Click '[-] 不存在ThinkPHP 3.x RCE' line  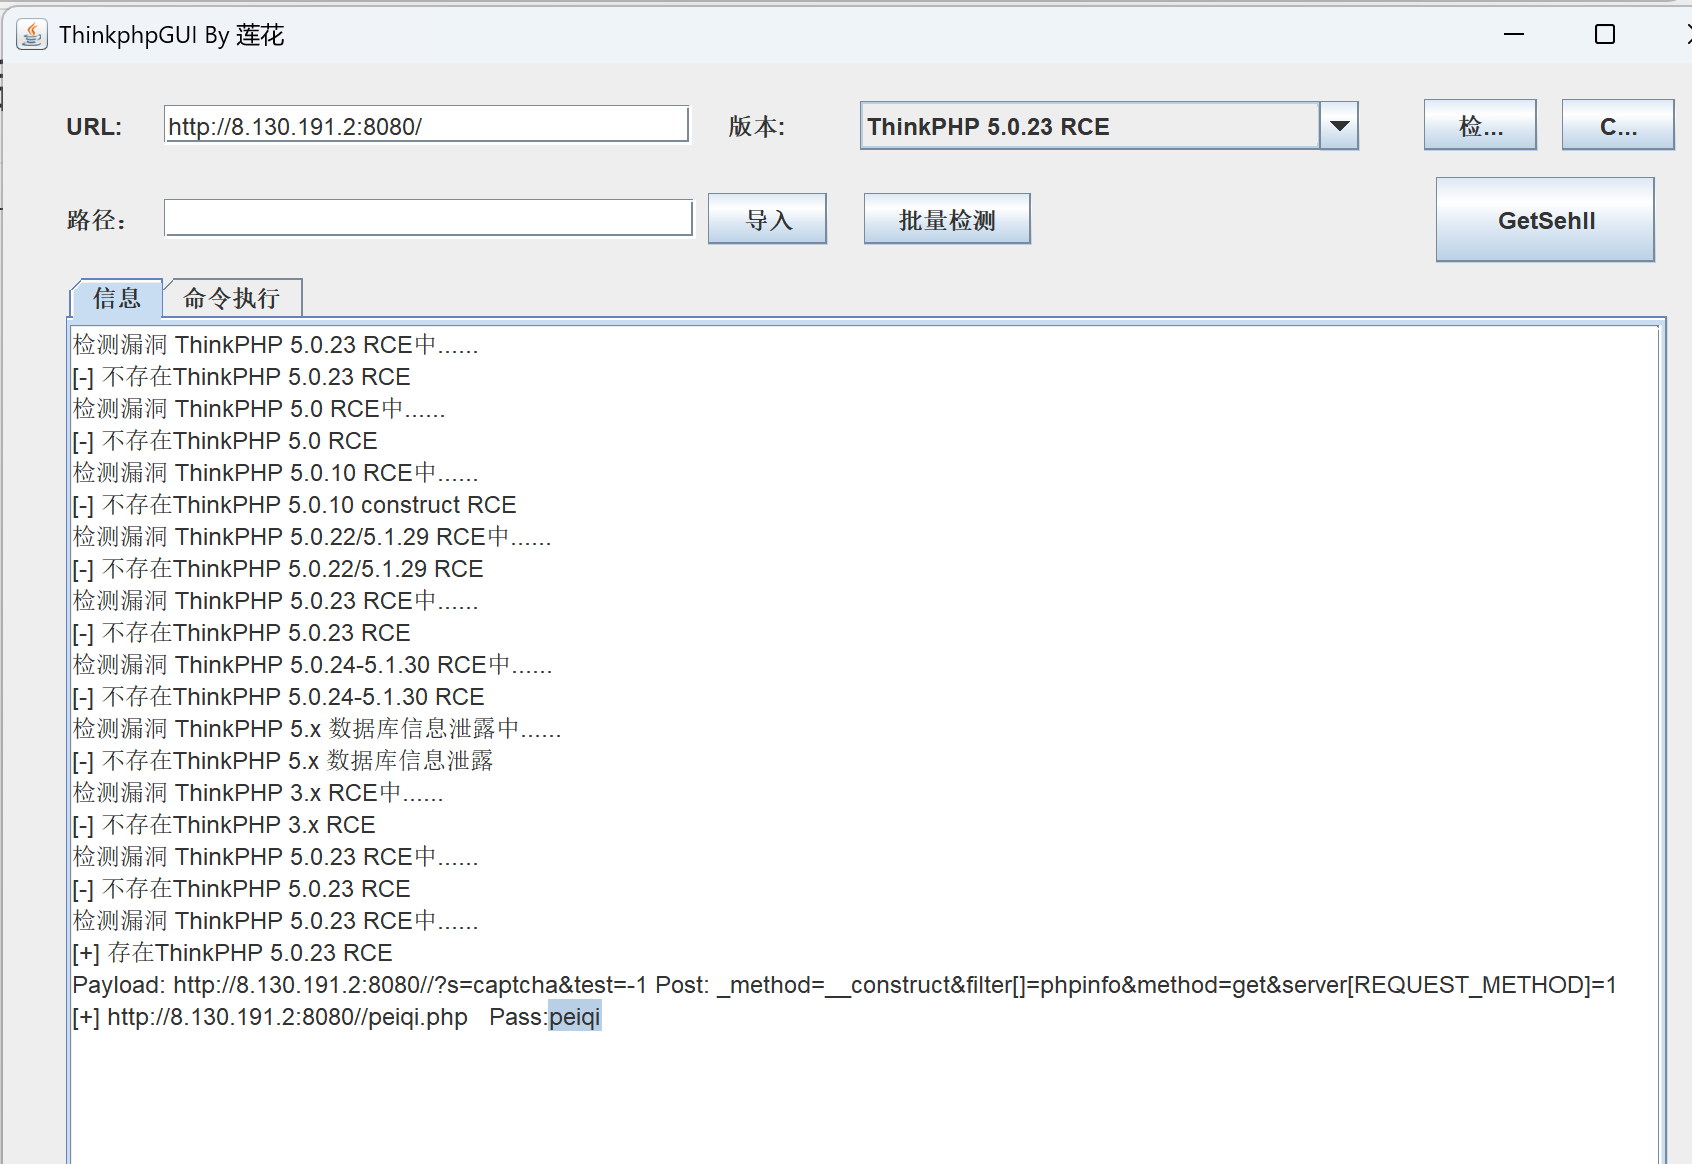pos(224,825)
